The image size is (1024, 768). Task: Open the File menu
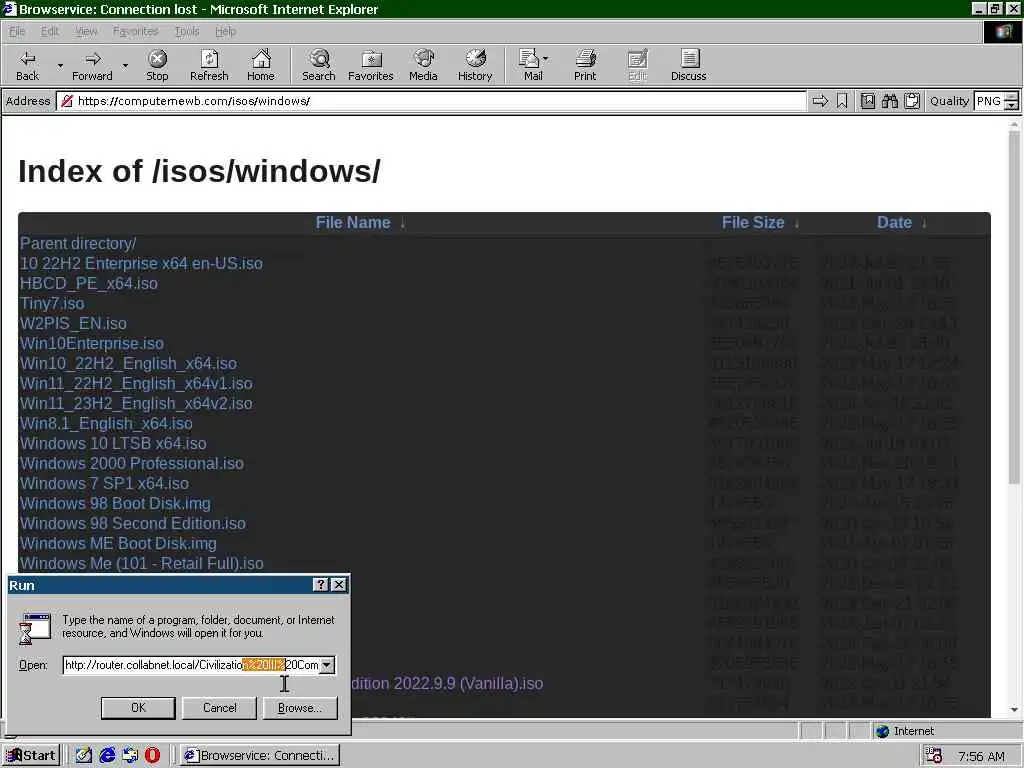coord(17,31)
